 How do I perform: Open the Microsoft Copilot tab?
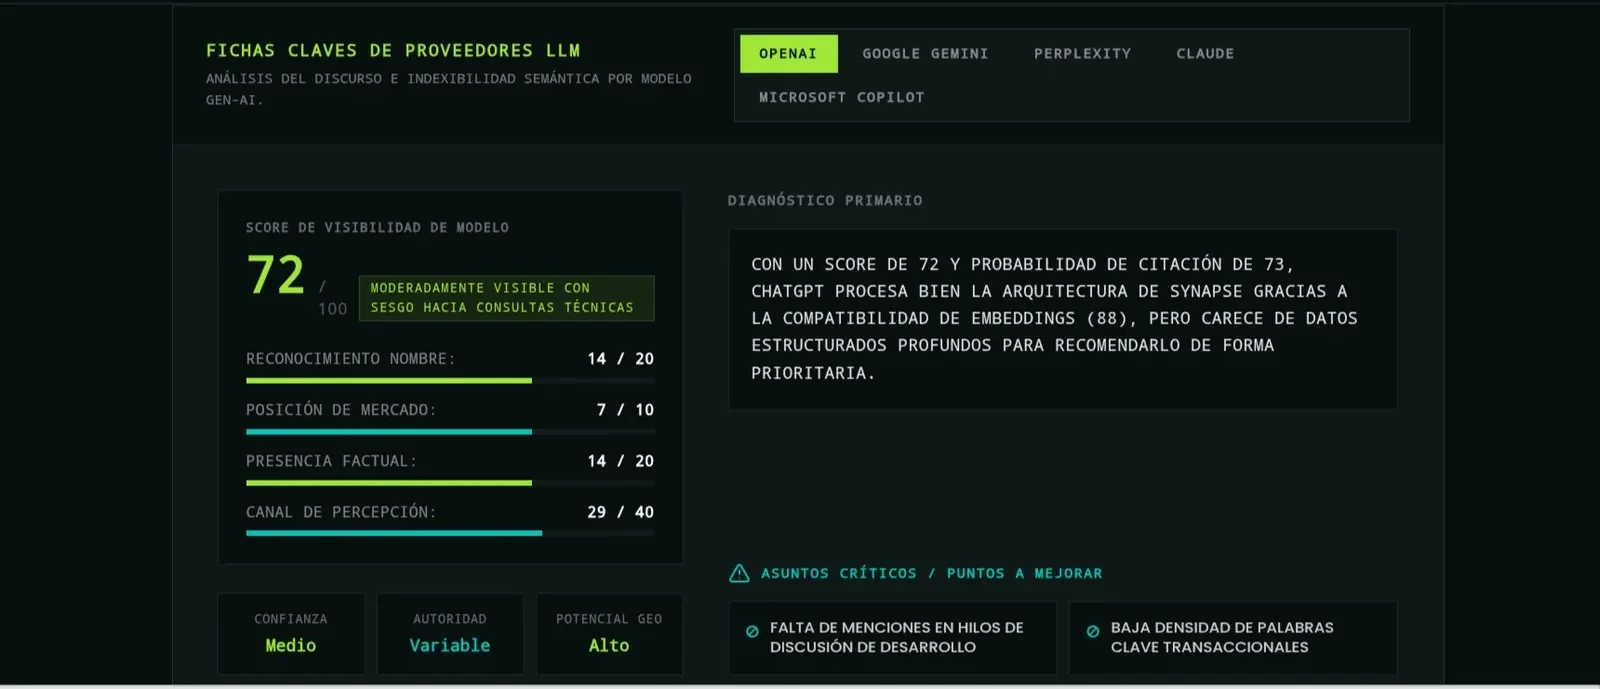841,97
